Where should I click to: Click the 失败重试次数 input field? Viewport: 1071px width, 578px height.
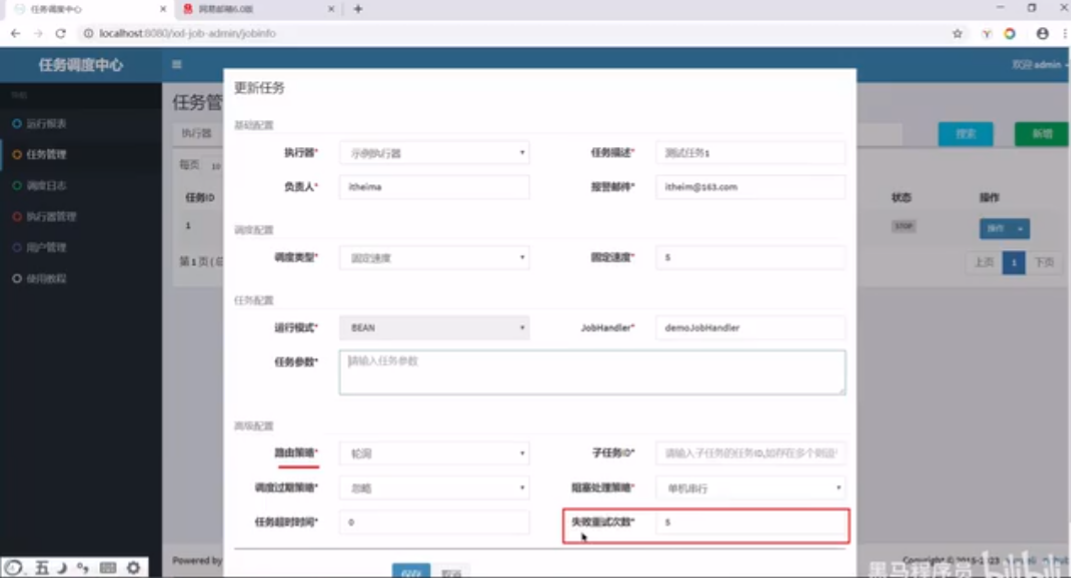pyautogui.click(x=750, y=522)
